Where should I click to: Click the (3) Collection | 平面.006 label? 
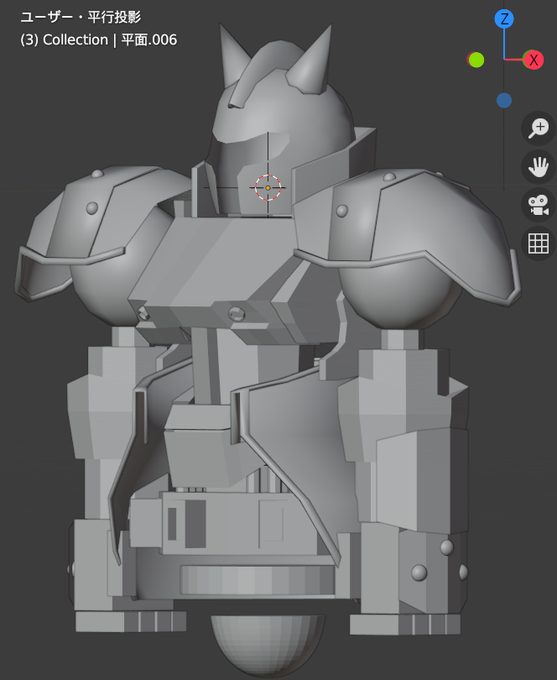(98, 40)
